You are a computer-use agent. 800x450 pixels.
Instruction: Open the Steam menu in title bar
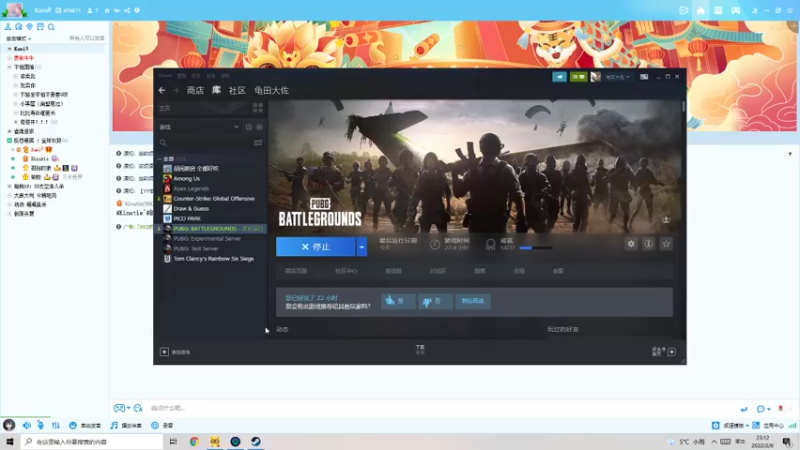165,76
